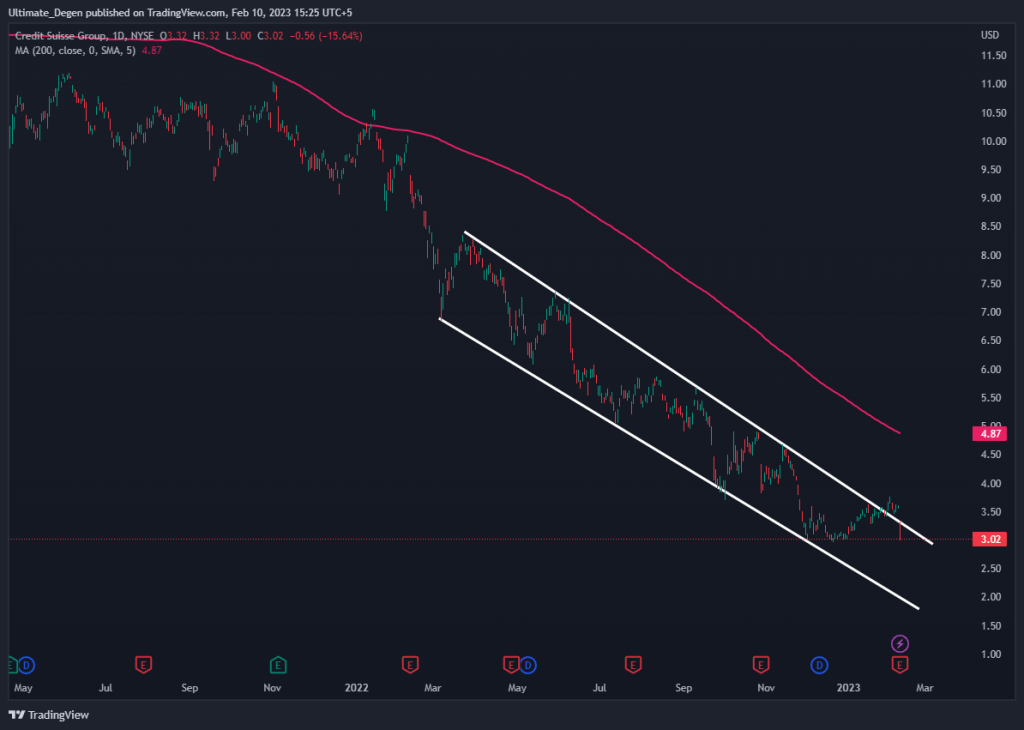
Task: Click the 4.50 price axis label
Action: coord(991,454)
